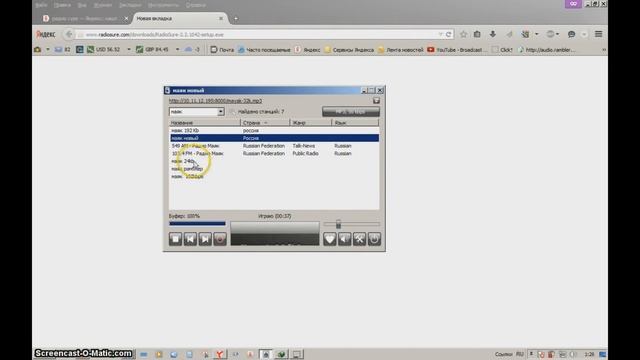
Task: Select the last маяк station row
Action: pyautogui.click(x=274, y=176)
